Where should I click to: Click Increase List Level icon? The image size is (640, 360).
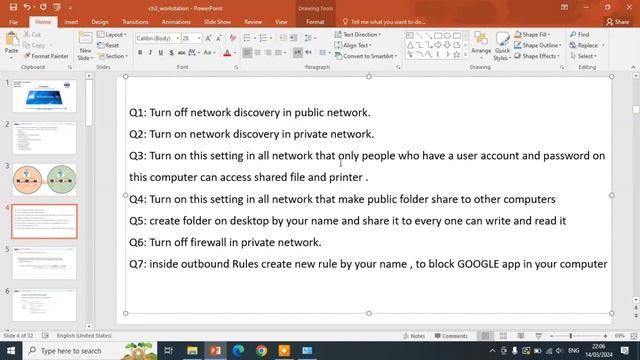(293, 38)
